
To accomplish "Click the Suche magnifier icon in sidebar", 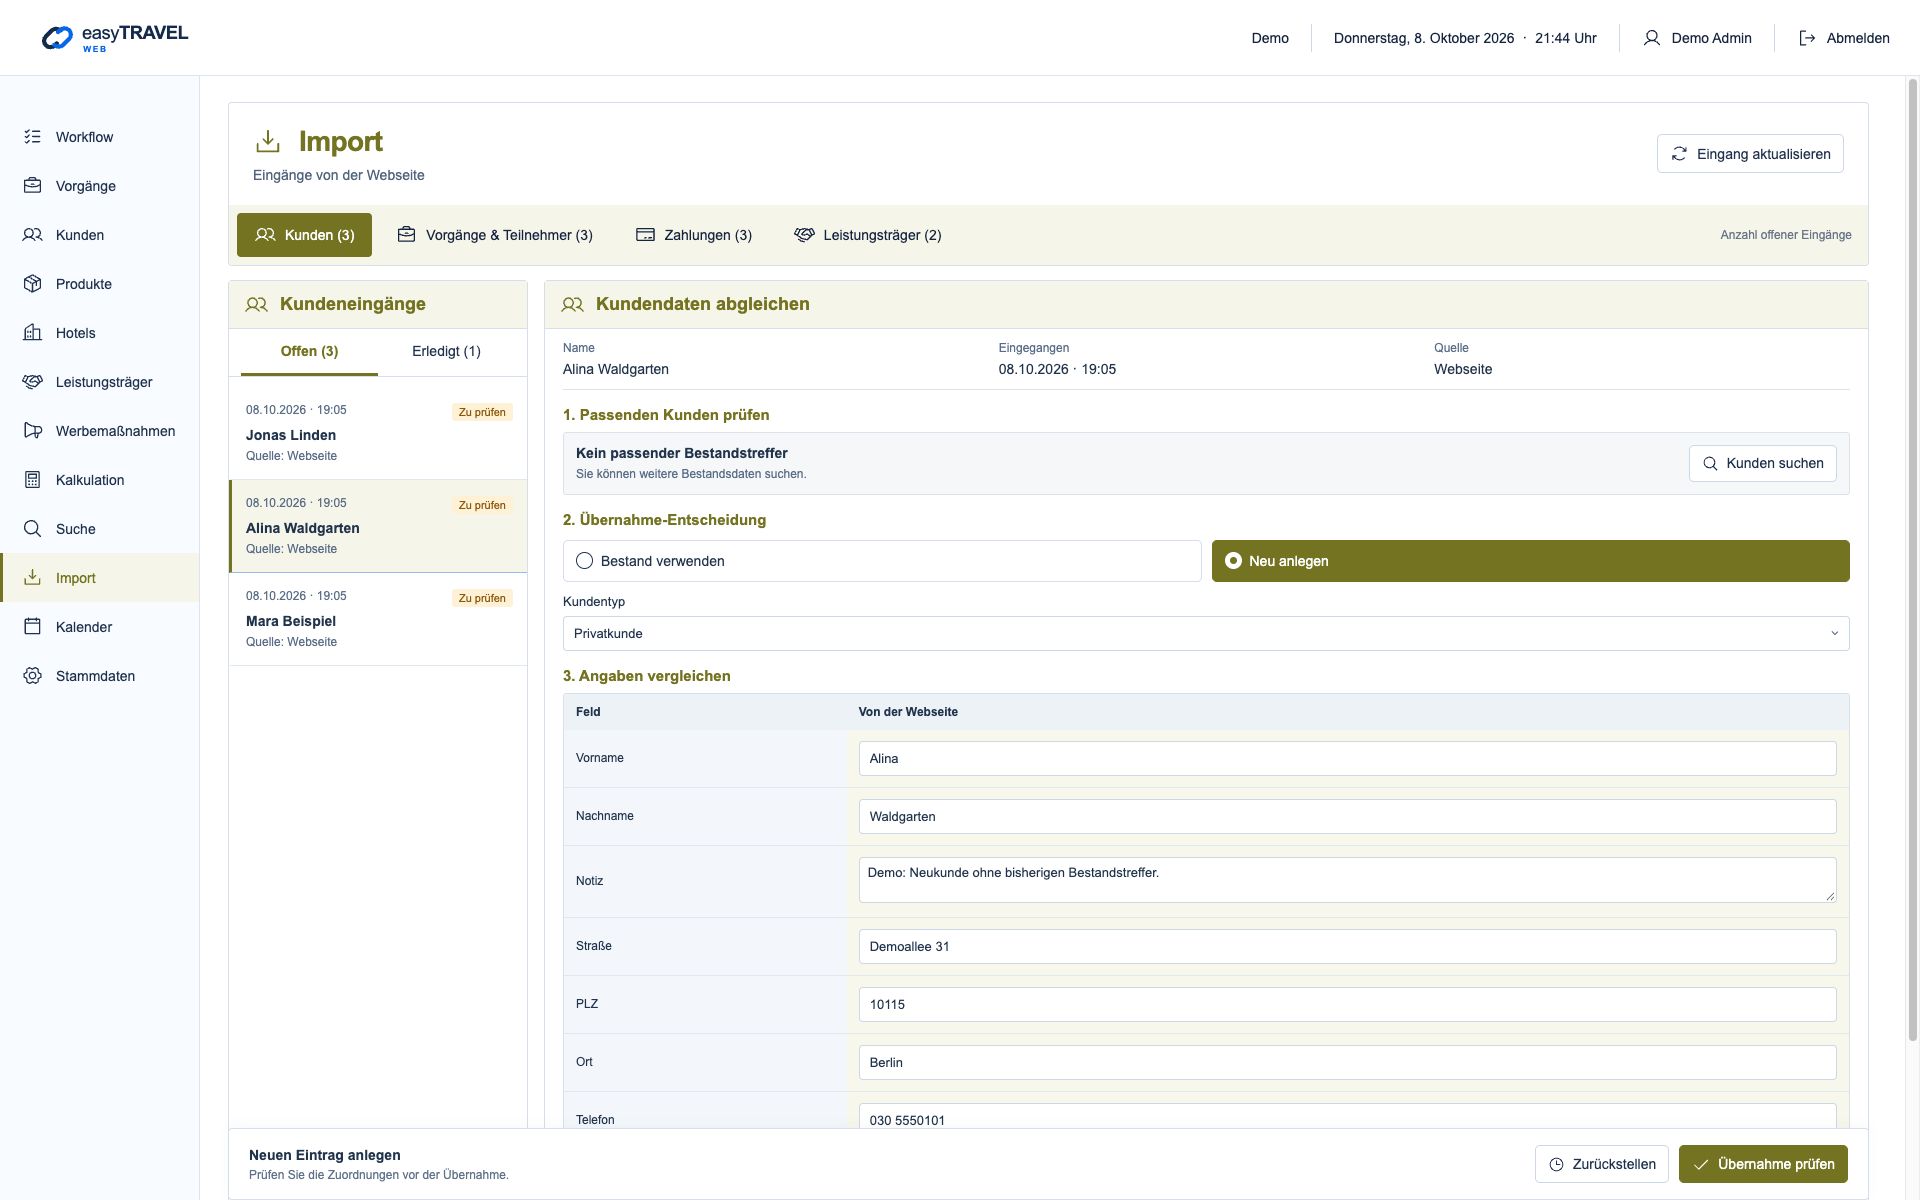I will pos(33,529).
